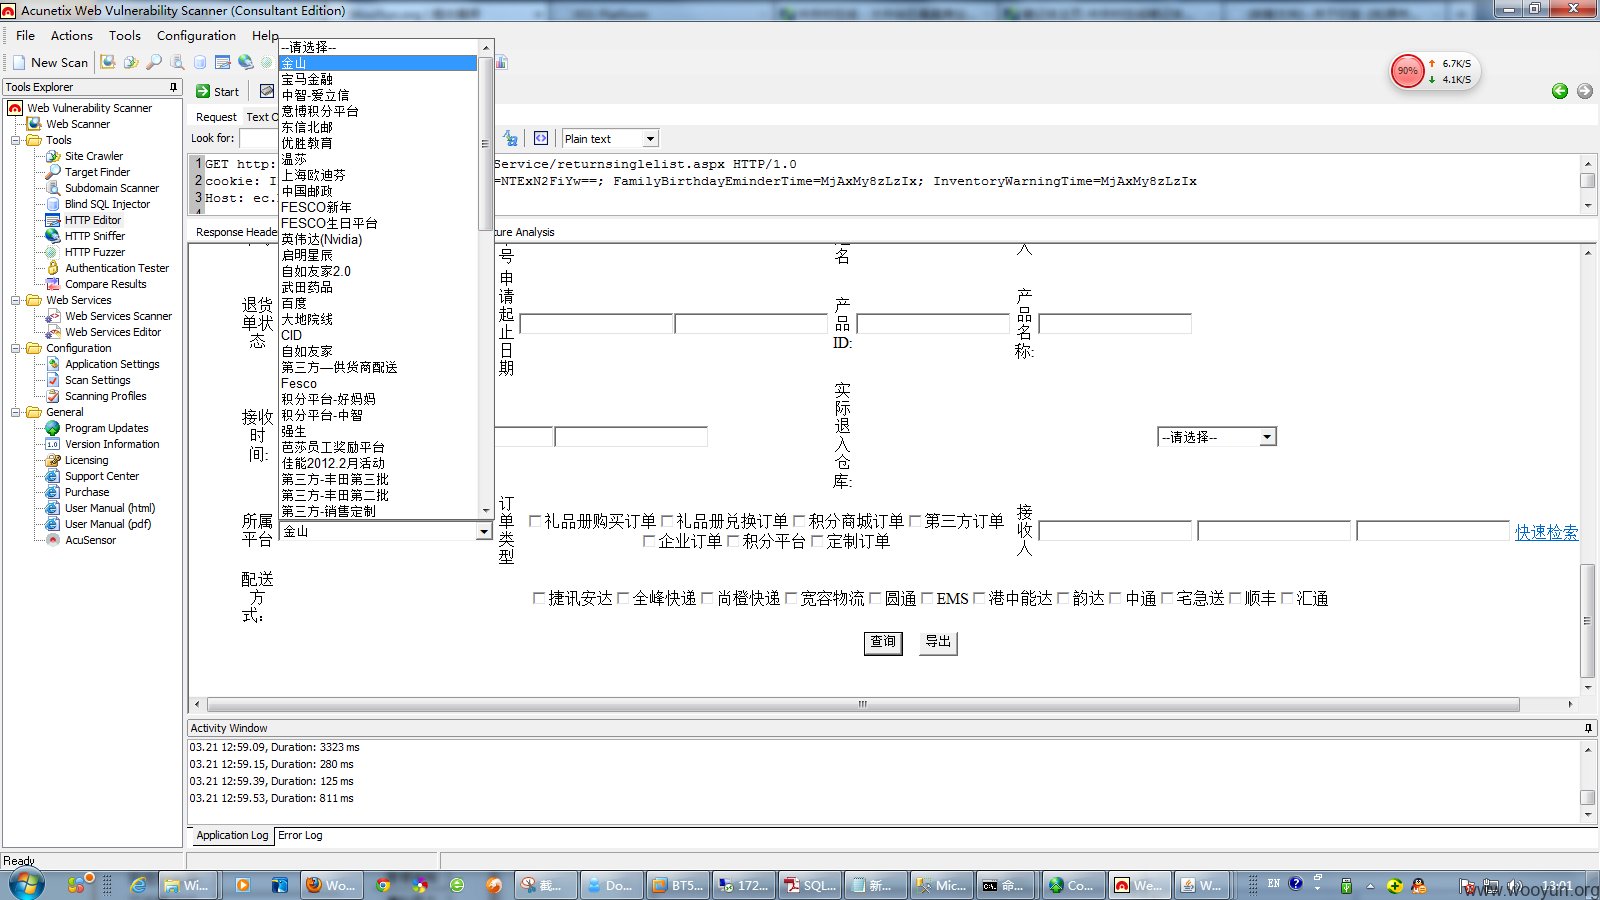Open the Subdomain Scanner toolbar icon
1600x900 pixels.
177,62
